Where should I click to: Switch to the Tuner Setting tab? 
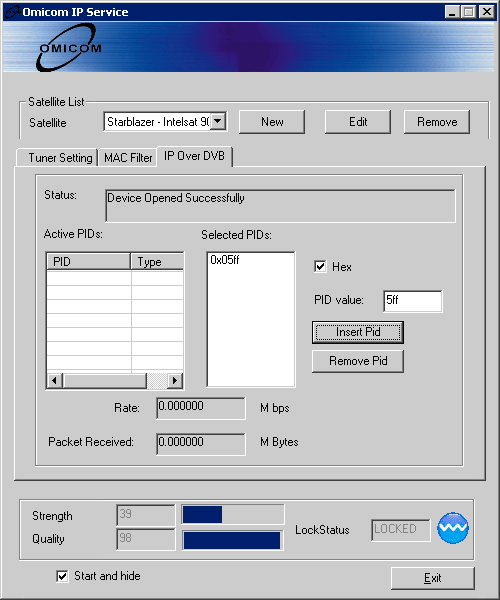[57, 157]
